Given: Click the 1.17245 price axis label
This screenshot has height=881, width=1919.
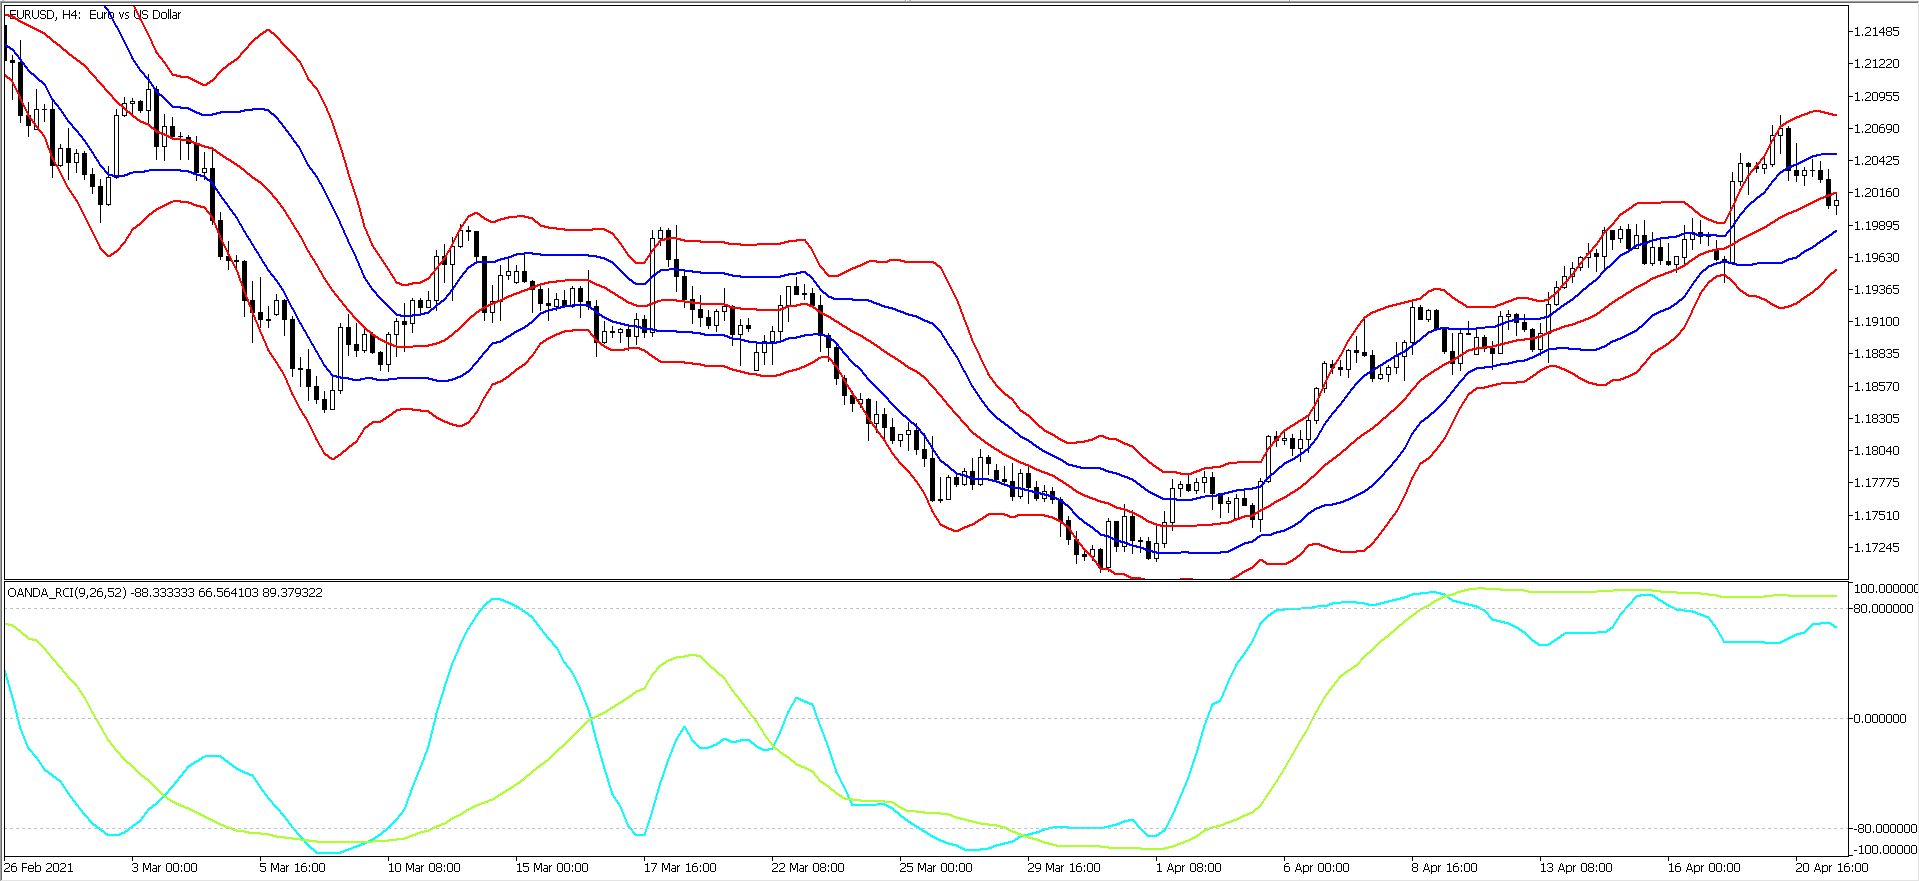Looking at the screenshot, I should pyautogui.click(x=1876, y=548).
